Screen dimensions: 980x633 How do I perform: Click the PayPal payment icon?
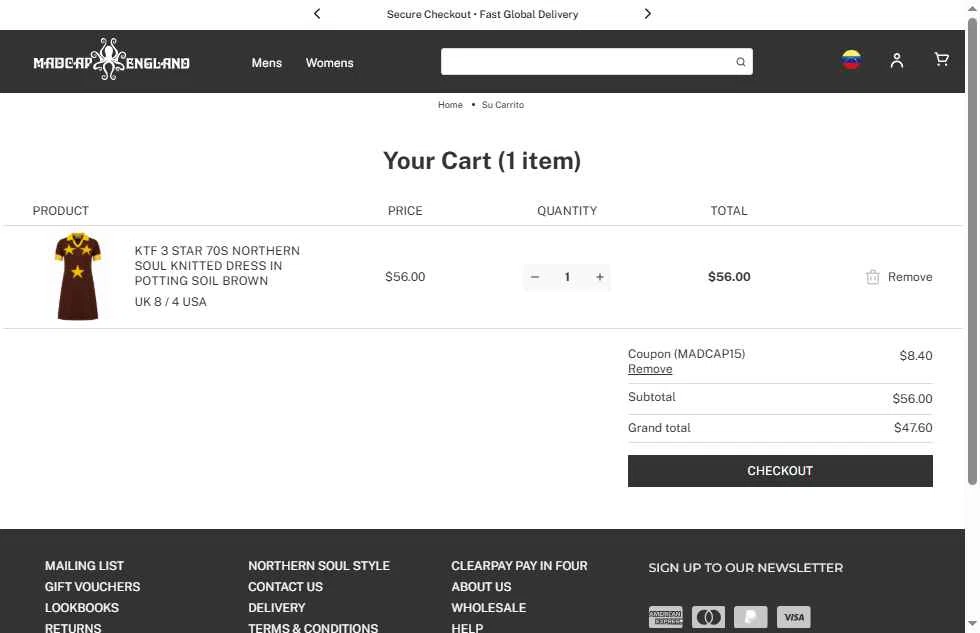751,617
